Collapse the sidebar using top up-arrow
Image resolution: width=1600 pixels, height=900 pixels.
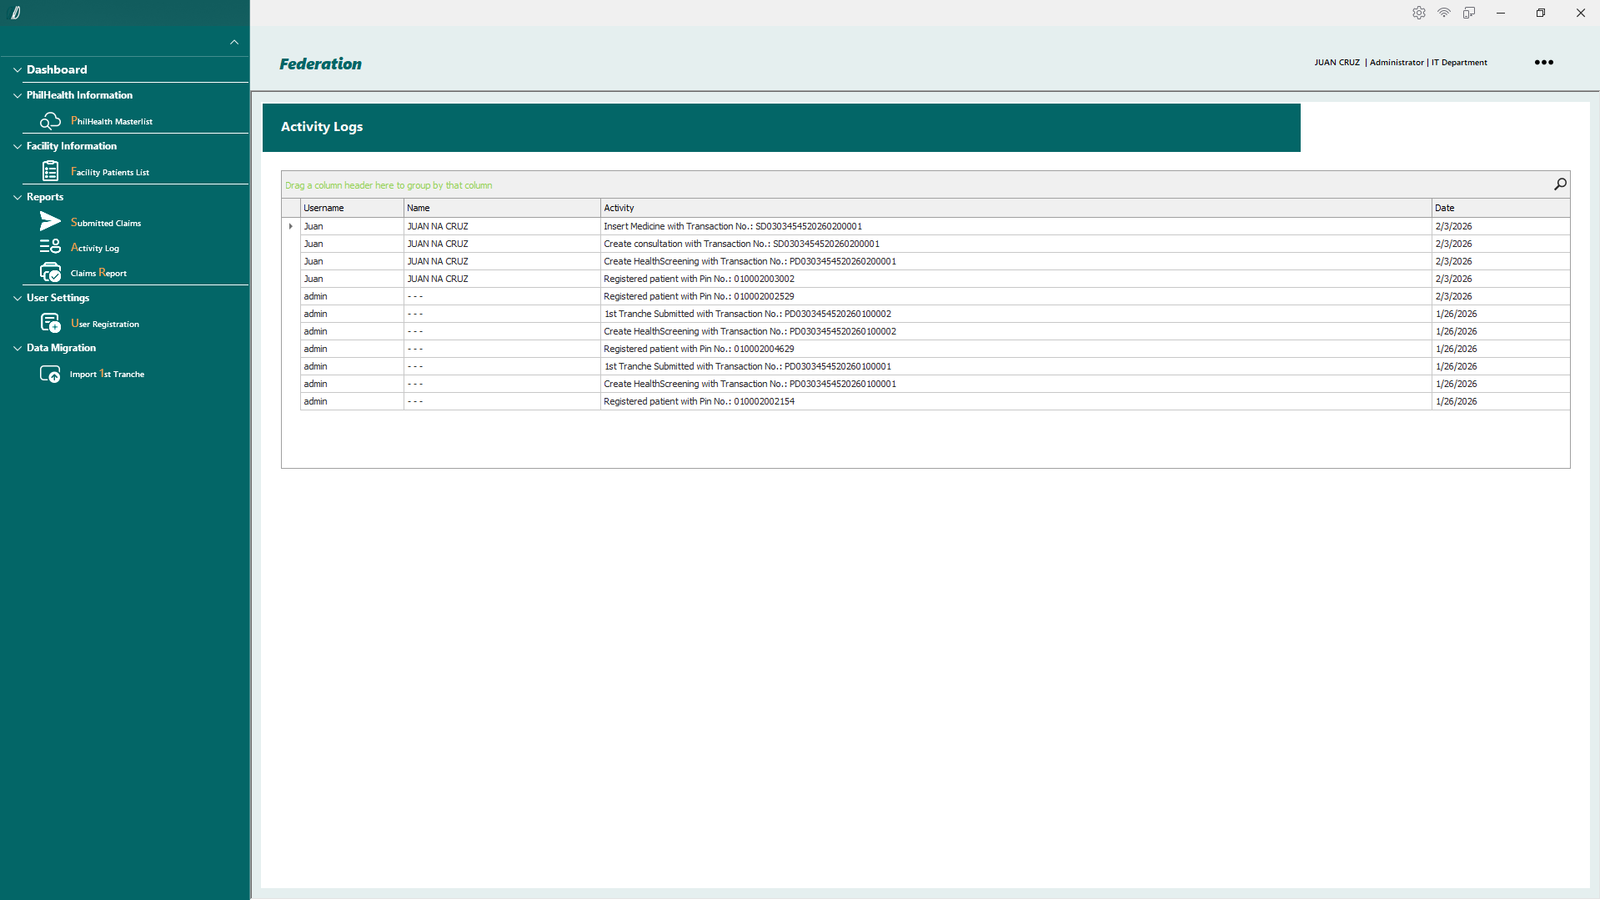pyautogui.click(x=234, y=42)
